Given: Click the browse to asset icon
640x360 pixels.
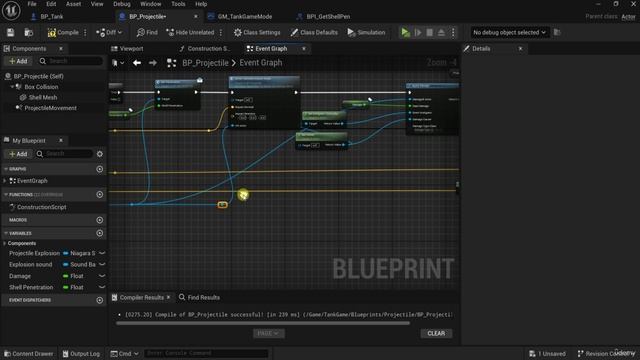Looking at the screenshot, I should pyautogui.click(x=29, y=33).
